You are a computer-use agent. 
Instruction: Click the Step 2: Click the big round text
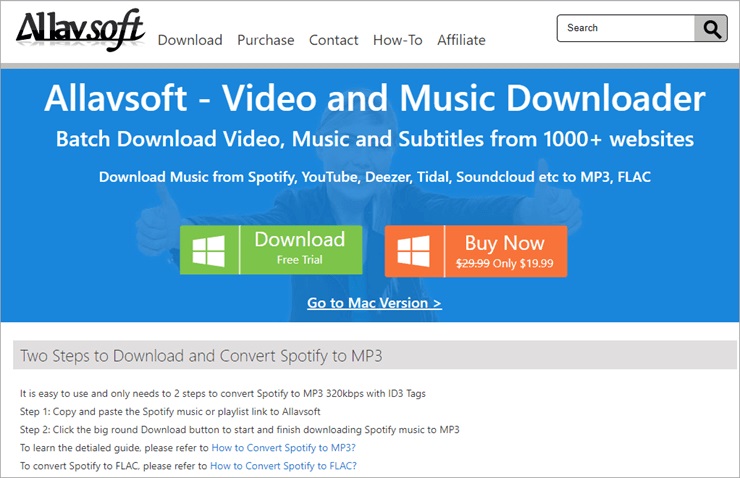pyautogui.click(x=239, y=430)
